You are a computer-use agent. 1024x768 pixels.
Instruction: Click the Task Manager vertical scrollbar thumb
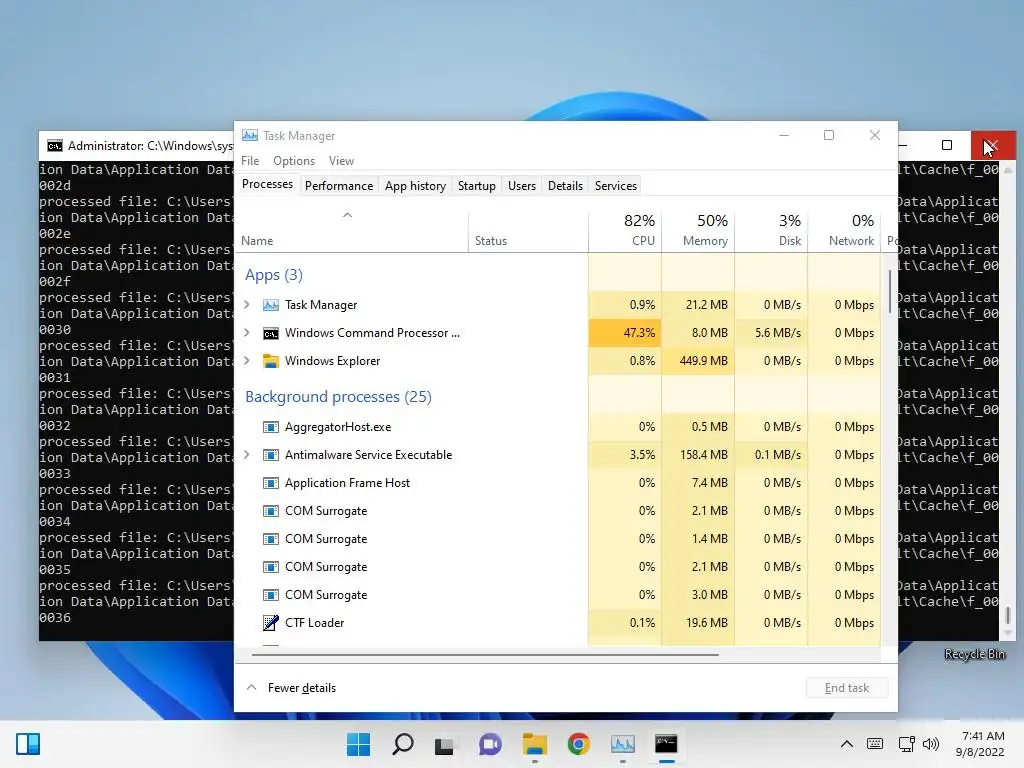(x=889, y=291)
